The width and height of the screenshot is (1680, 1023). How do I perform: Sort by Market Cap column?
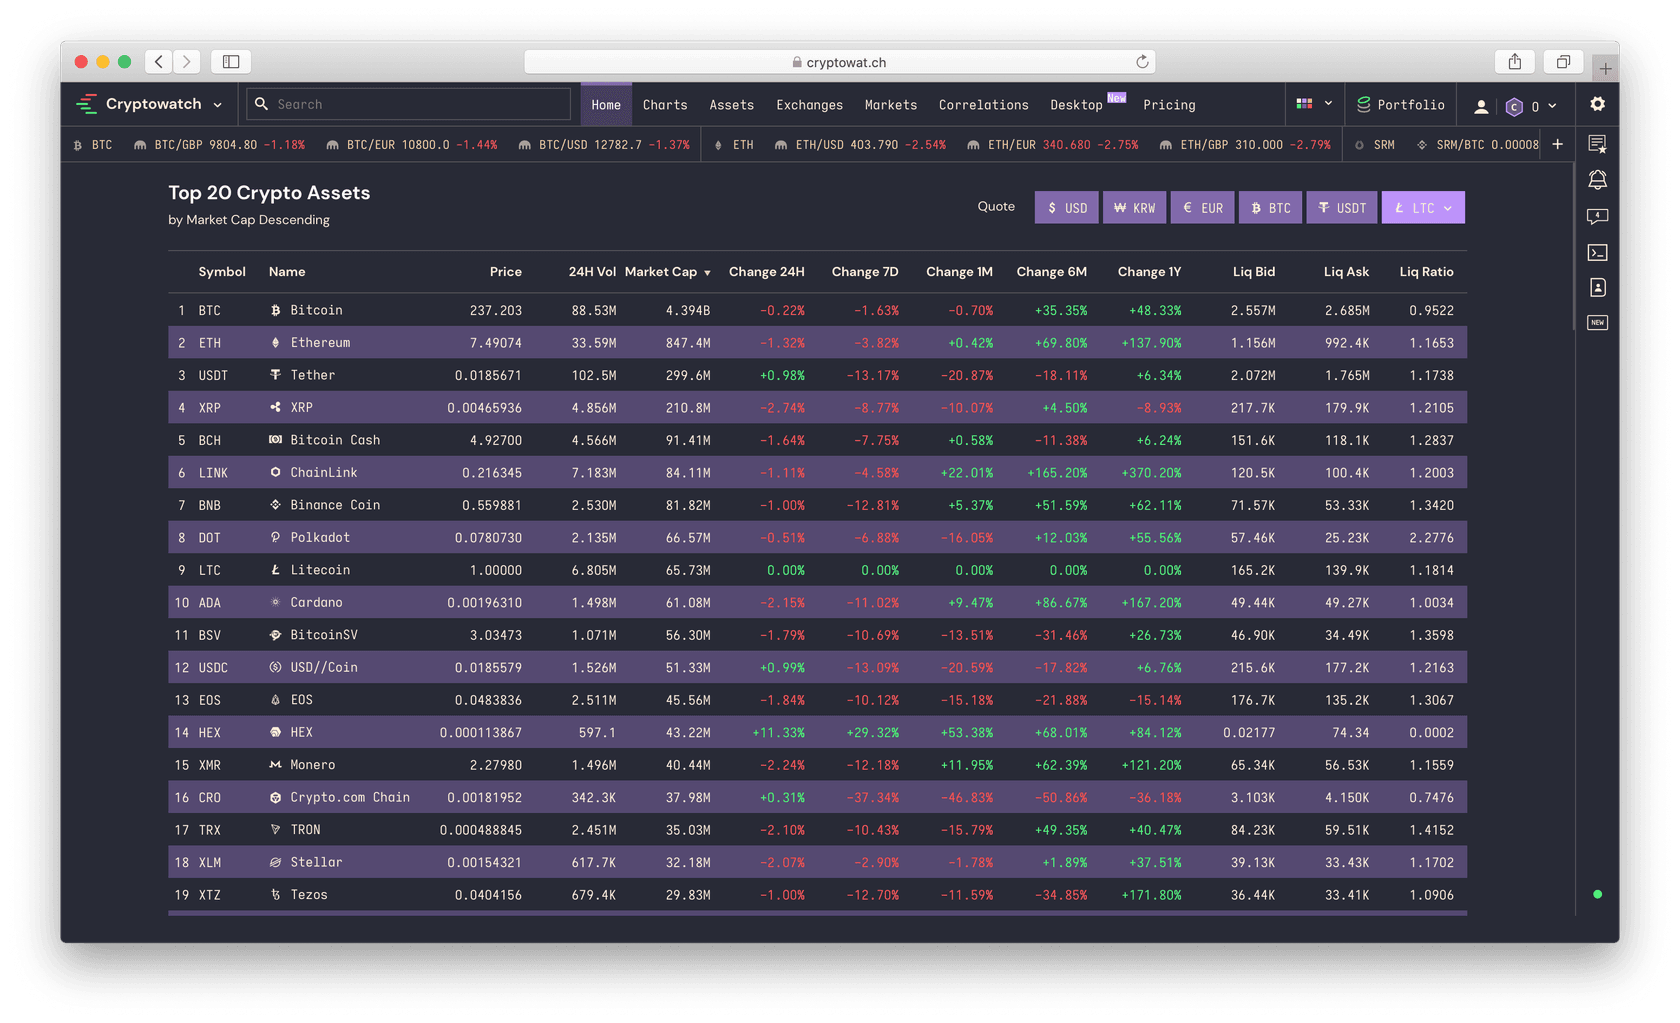click(x=667, y=272)
